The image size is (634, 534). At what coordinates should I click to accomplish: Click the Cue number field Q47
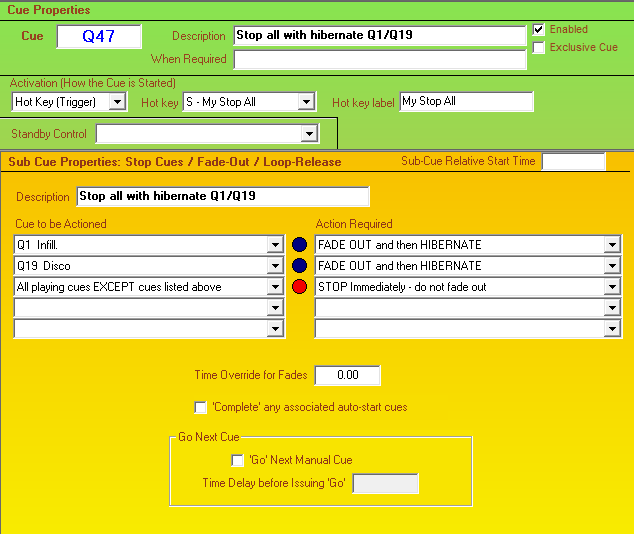99,36
